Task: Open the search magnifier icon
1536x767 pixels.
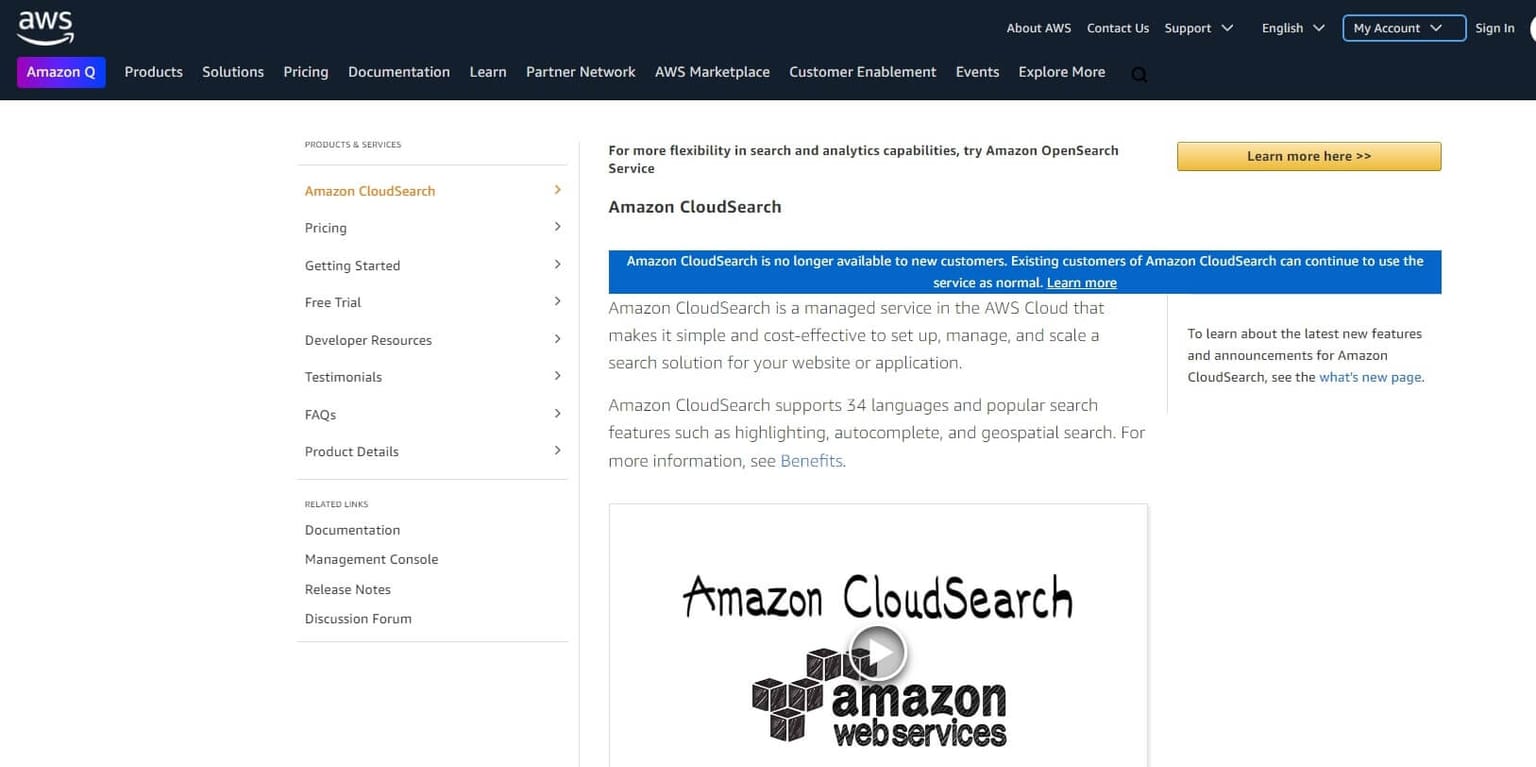Action: pyautogui.click(x=1139, y=73)
